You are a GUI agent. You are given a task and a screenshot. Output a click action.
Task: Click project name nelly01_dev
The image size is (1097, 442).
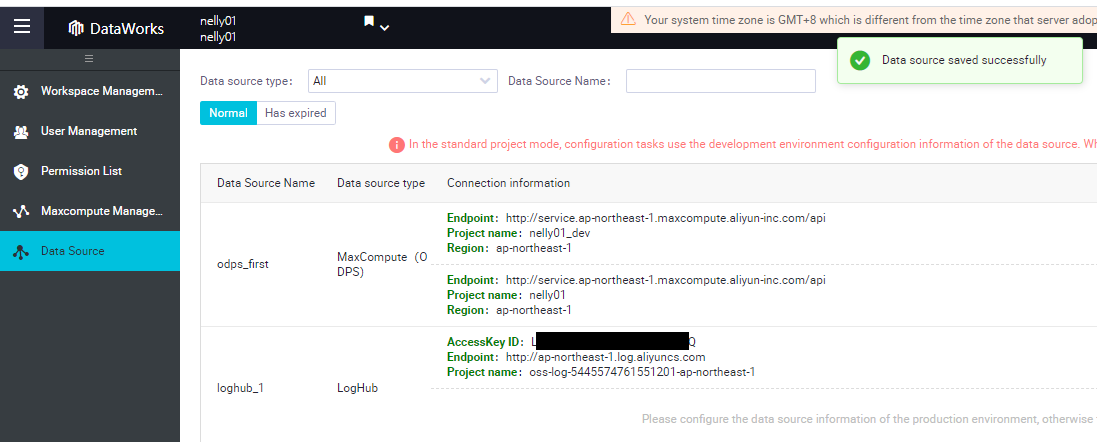[x=560, y=233]
